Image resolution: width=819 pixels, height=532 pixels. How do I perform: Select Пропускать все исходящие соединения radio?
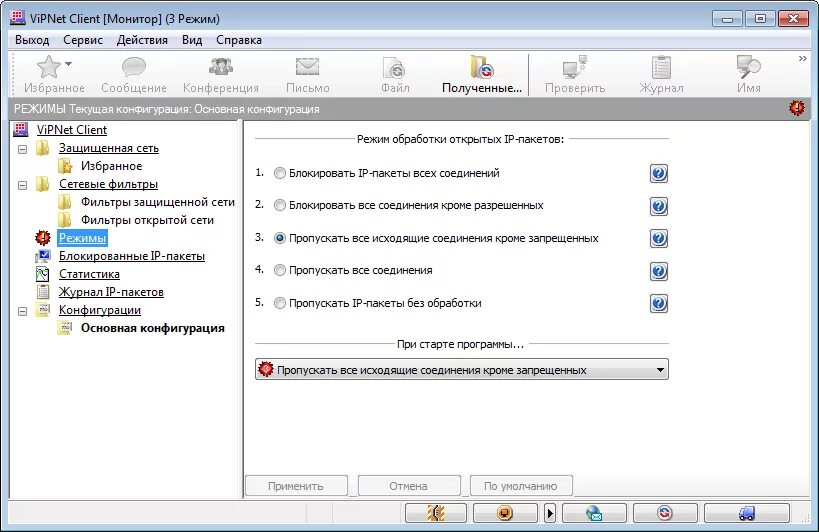pos(280,238)
